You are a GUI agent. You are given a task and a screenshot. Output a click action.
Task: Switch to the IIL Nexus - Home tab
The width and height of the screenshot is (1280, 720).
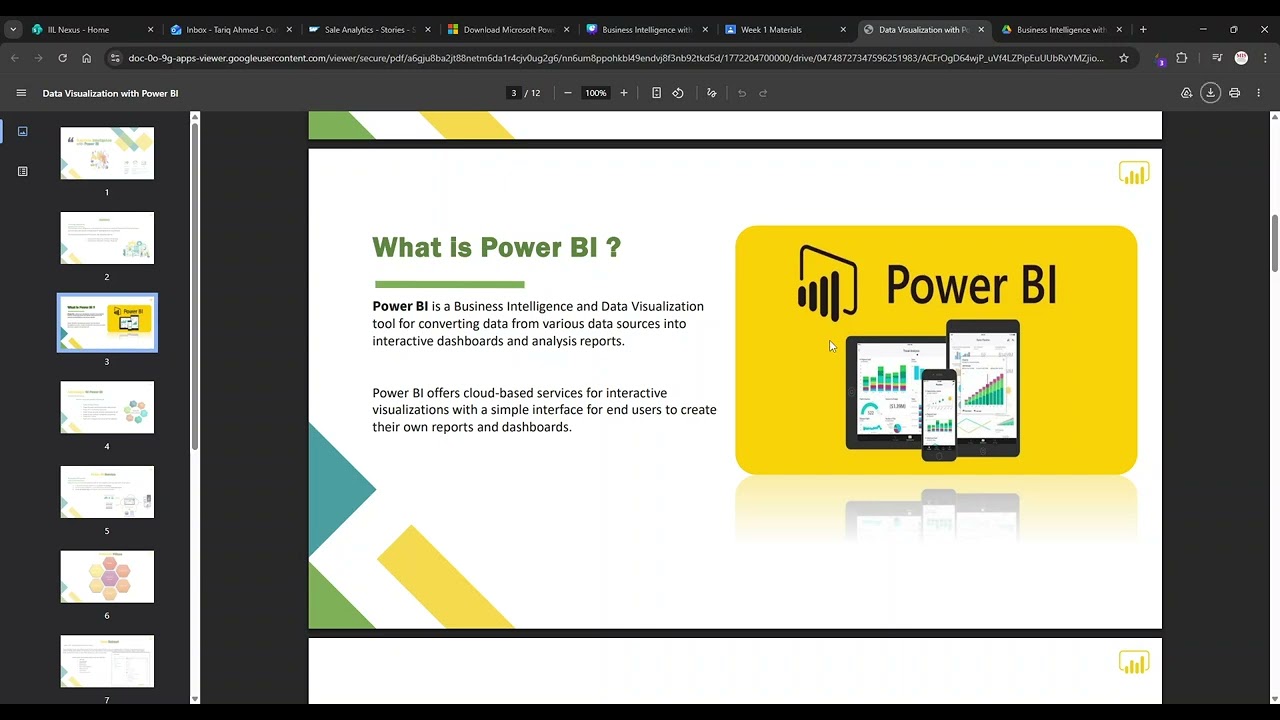(92, 30)
